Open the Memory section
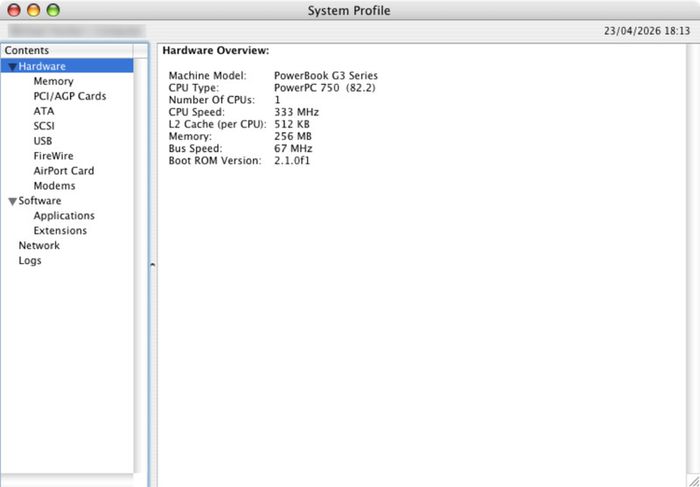Image resolution: width=700 pixels, height=487 pixels. click(x=54, y=81)
